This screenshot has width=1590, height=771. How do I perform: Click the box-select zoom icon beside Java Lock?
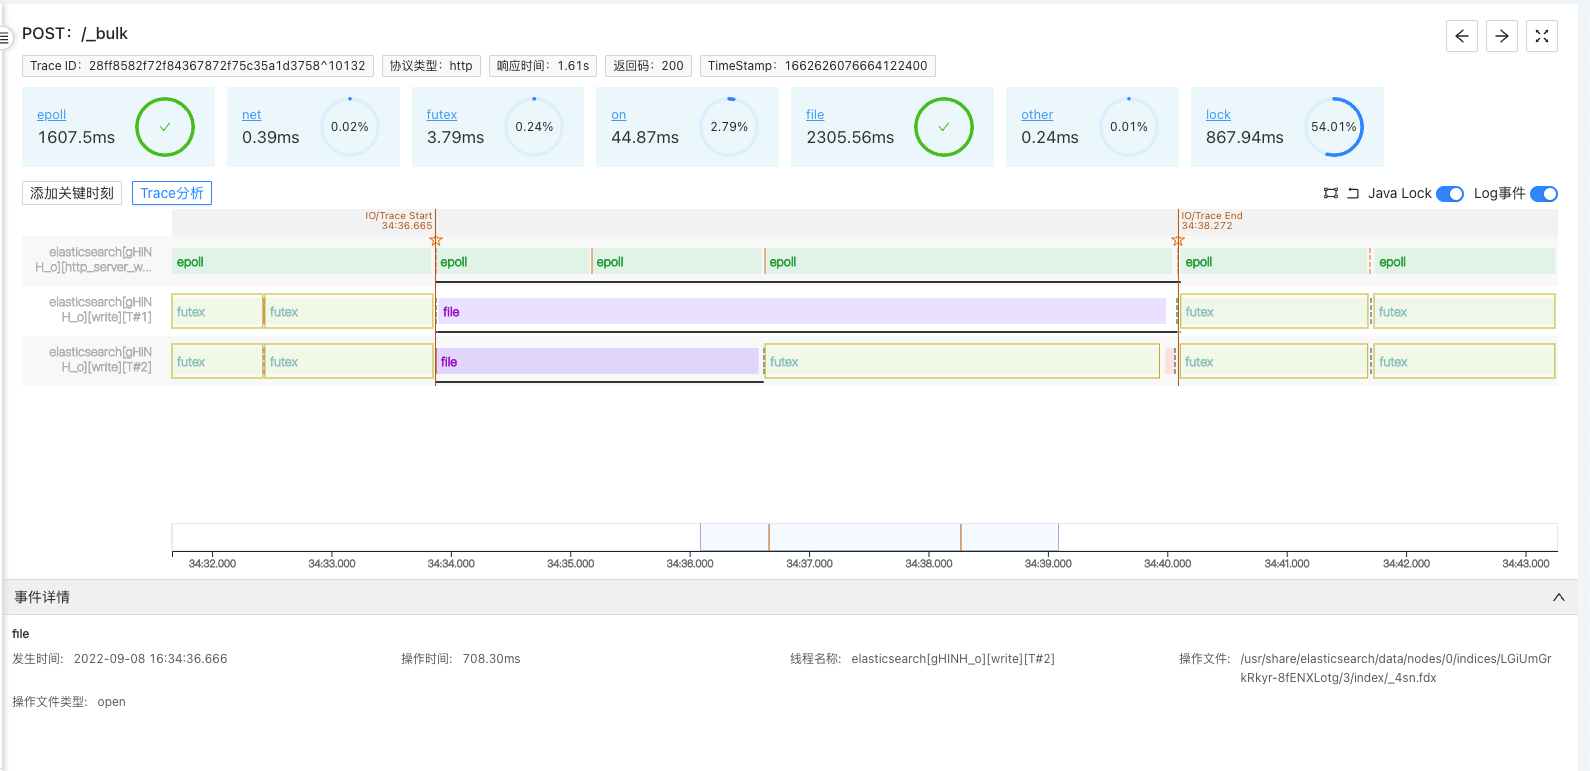point(1330,194)
